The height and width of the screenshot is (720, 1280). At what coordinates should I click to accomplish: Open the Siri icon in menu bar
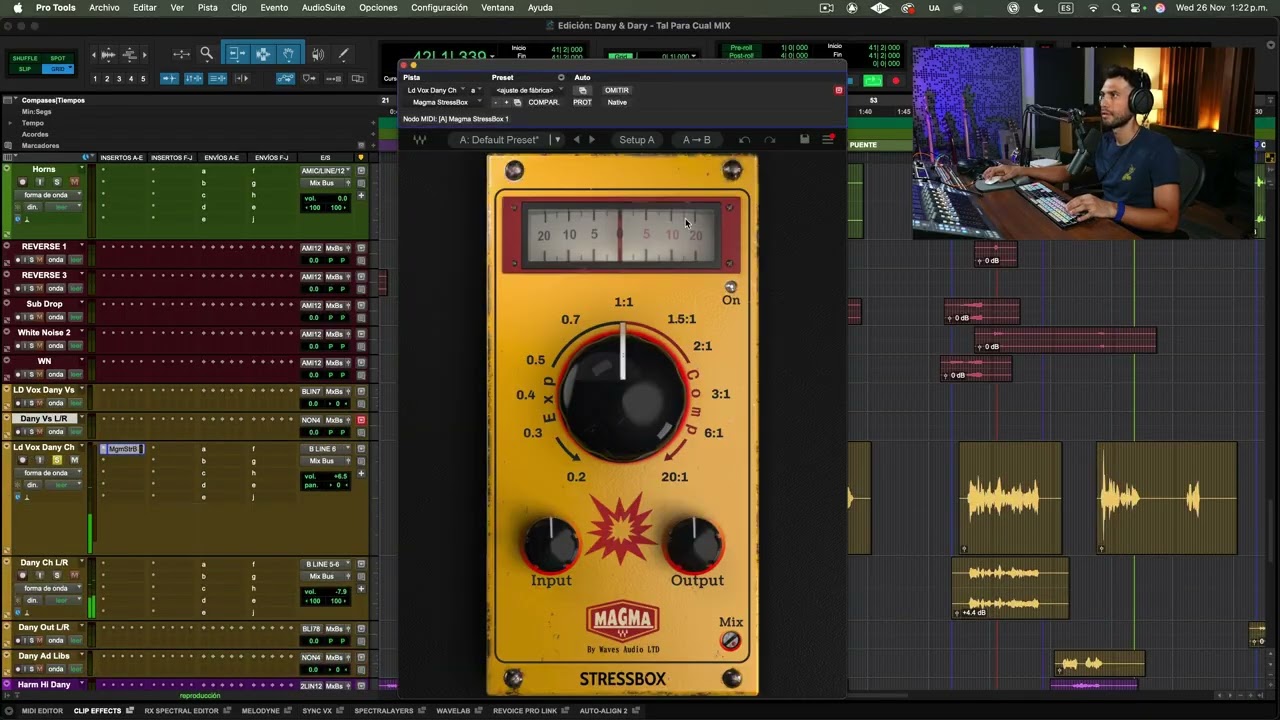[x=1160, y=8]
